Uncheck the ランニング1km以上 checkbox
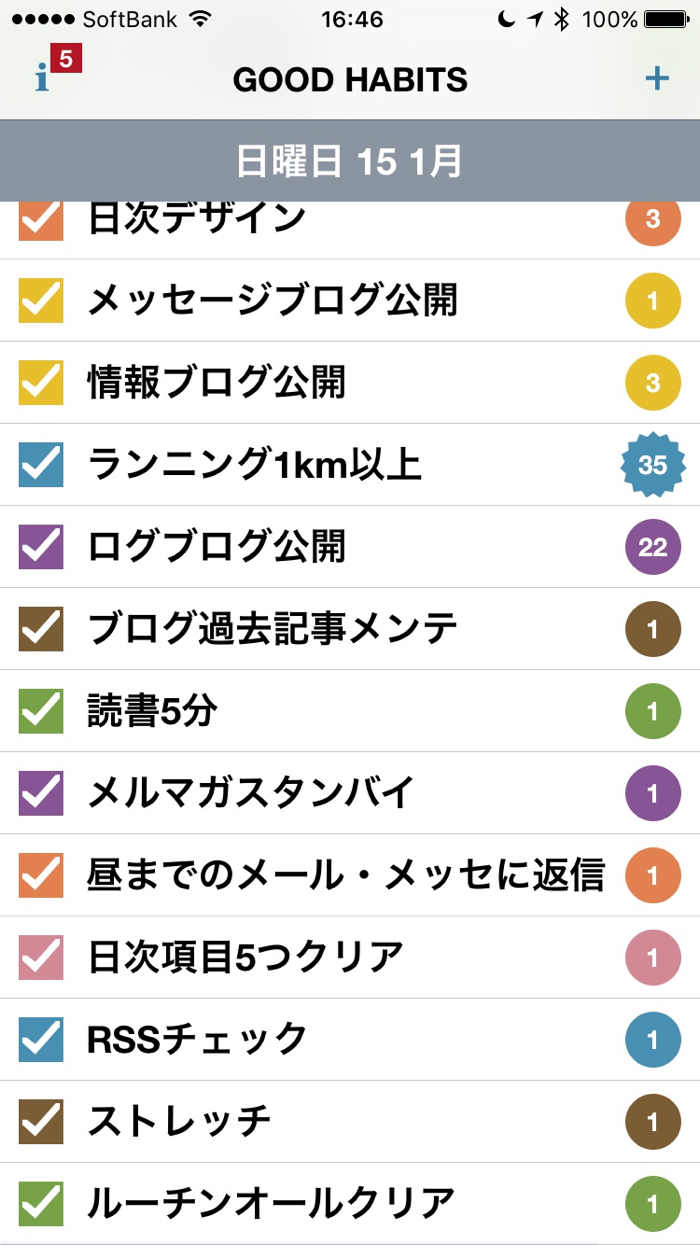 coord(41,465)
